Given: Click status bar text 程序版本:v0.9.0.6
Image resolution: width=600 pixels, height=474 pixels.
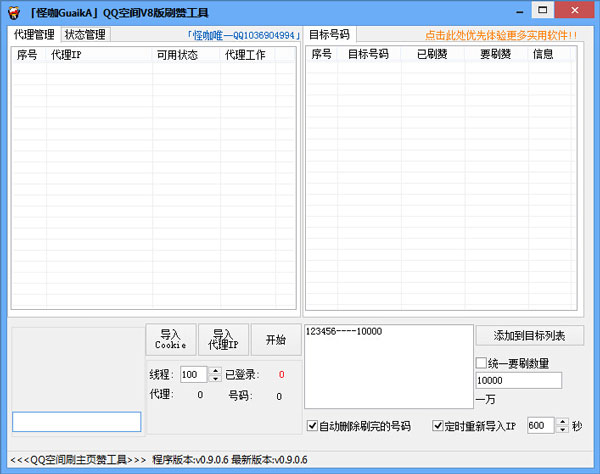Looking at the screenshot, I should click(x=190, y=459).
